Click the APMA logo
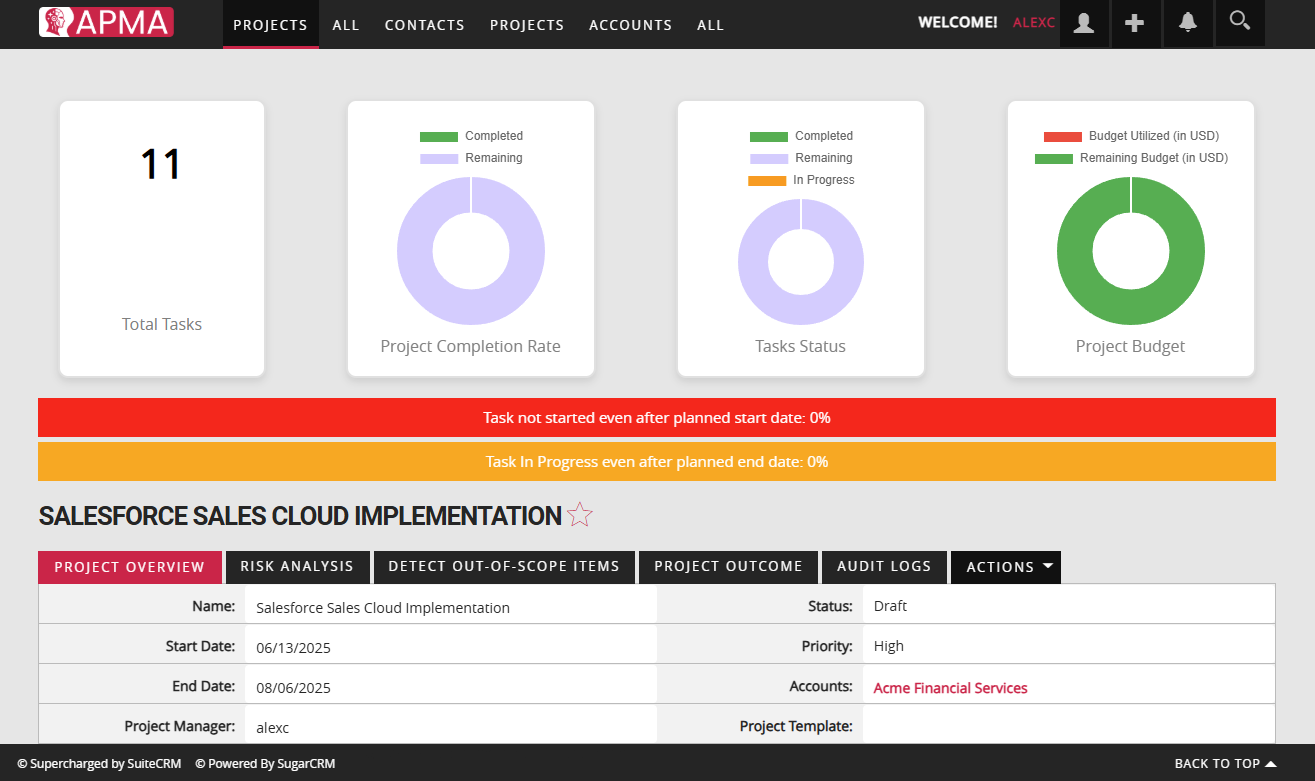 (x=106, y=22)
